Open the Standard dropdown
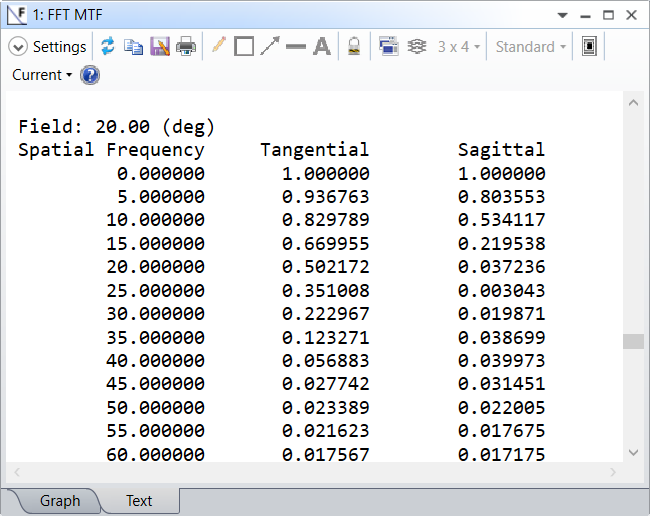Image resolution: width=650 pixels, height=516 pixels. tap(531, 47)
